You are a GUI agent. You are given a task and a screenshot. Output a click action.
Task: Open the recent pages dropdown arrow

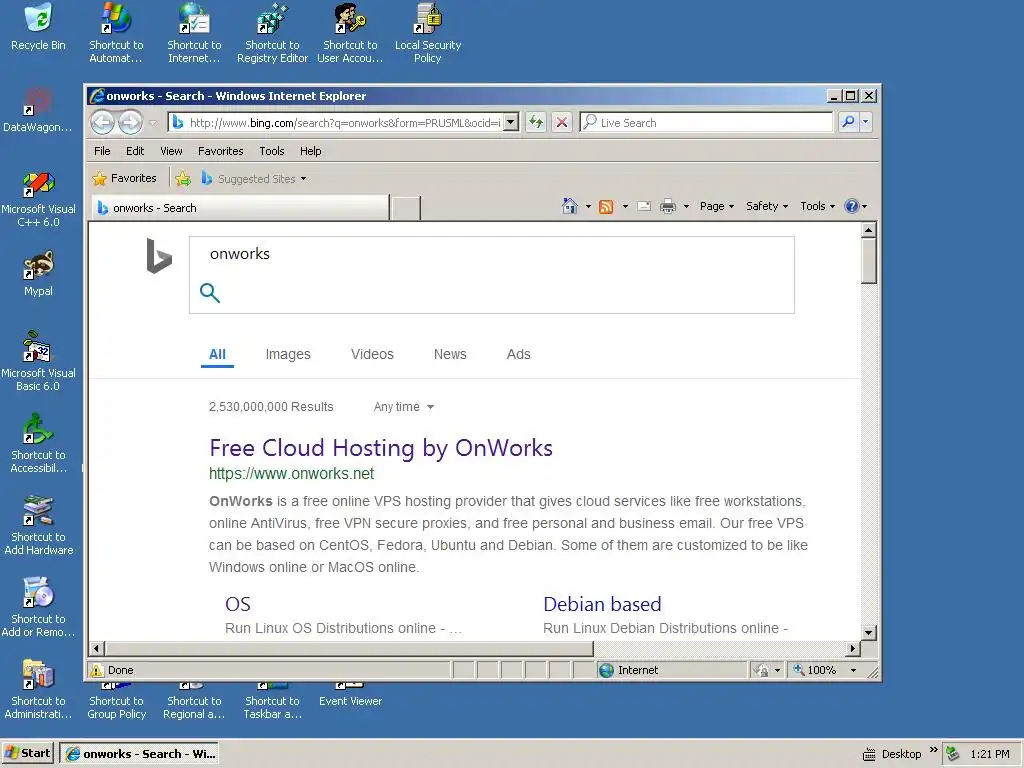point(153,123)
